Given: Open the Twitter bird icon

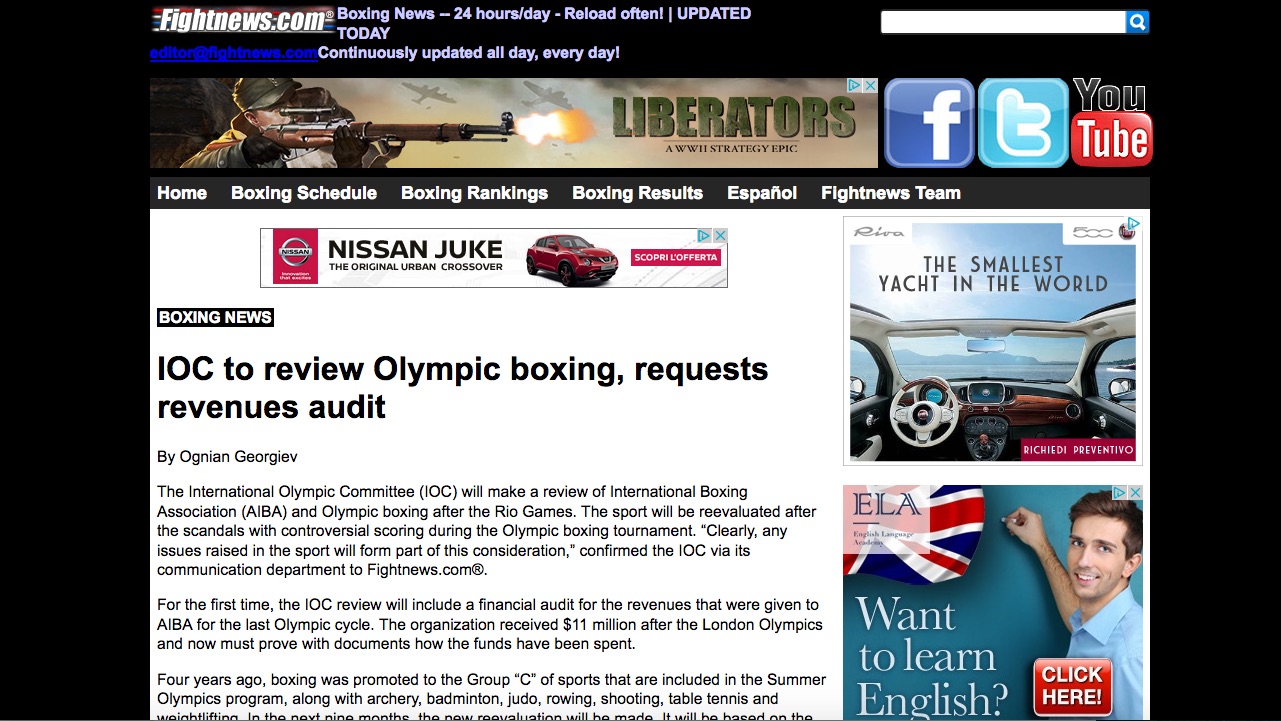Looking at the screenshot, I should (1023, 123).
